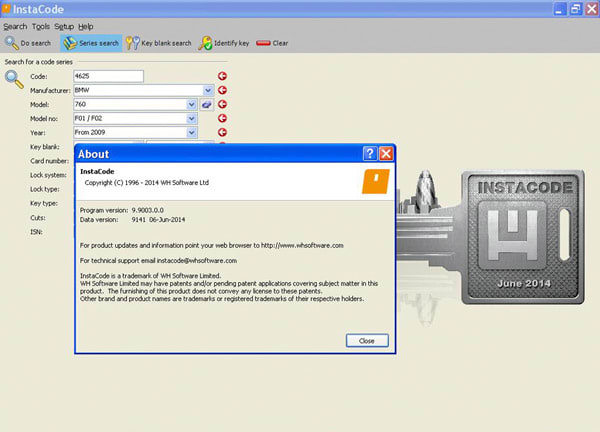Click the Data version 9141 06-Jun-2014 text
This screenshot has height=432, width=600.
pyautogui.click(x=132, y=220)
